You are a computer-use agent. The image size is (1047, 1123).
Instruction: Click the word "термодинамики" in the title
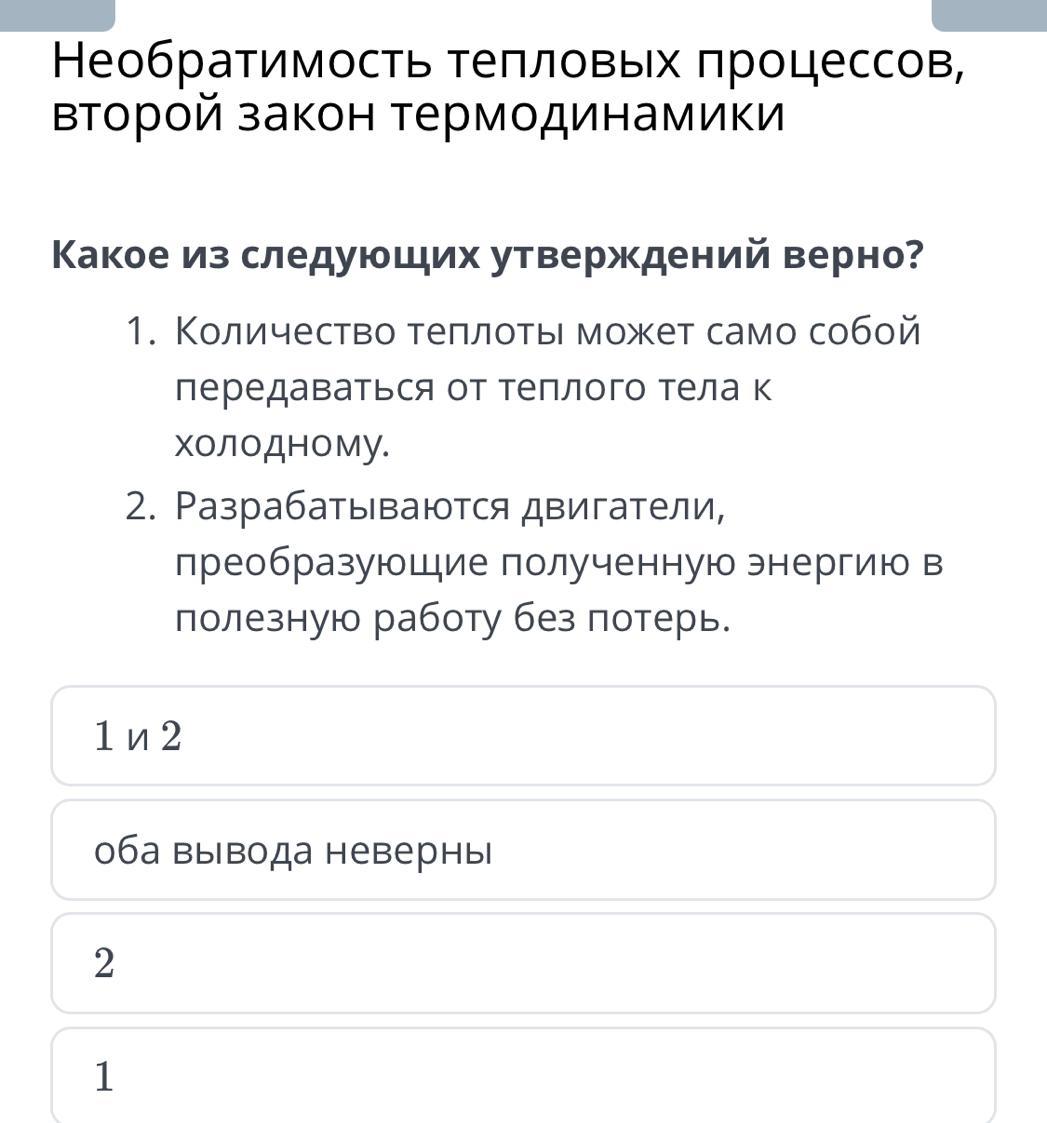point(588,114)
